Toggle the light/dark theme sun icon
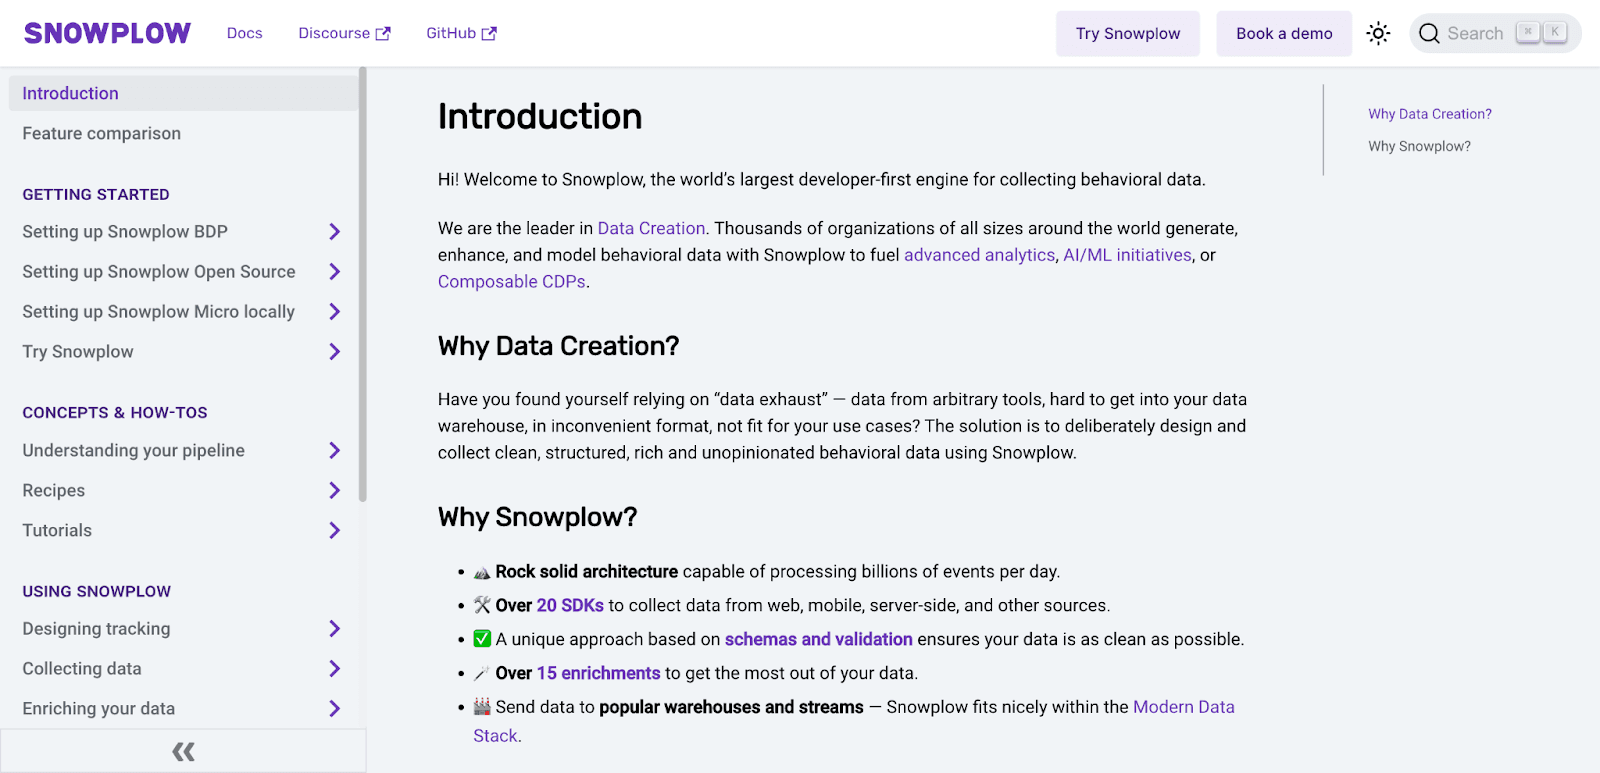This screenshot has width=1600, height=773. tap(1378, 33)
